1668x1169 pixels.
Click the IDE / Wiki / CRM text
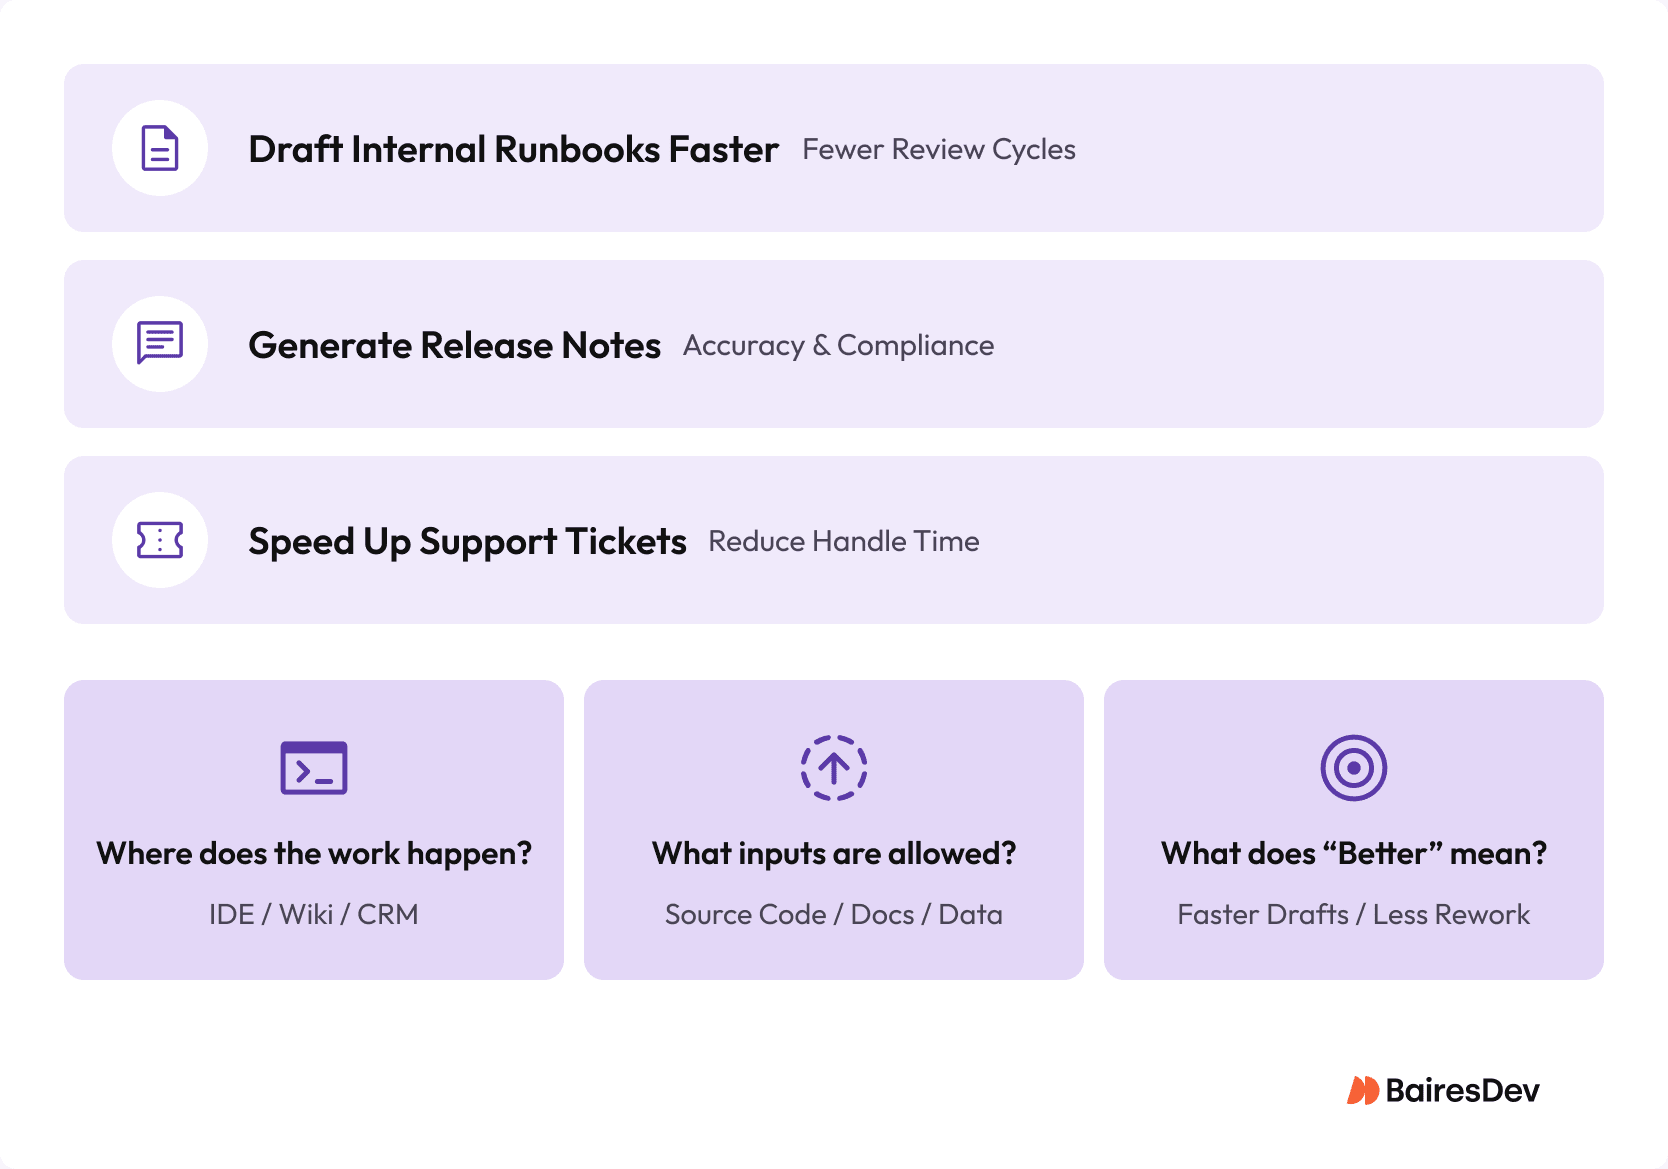(x=314, y=914)
